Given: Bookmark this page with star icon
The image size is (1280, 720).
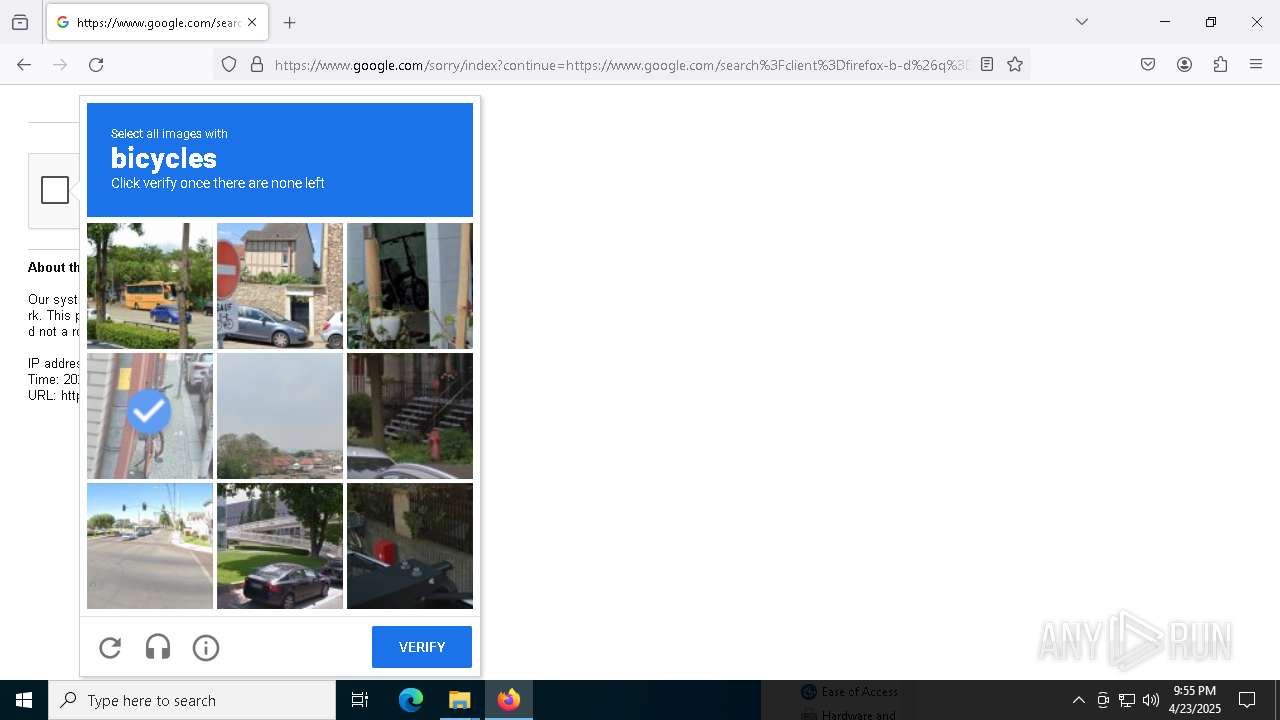Looking at the screenshot, I should coord(1015,64).
